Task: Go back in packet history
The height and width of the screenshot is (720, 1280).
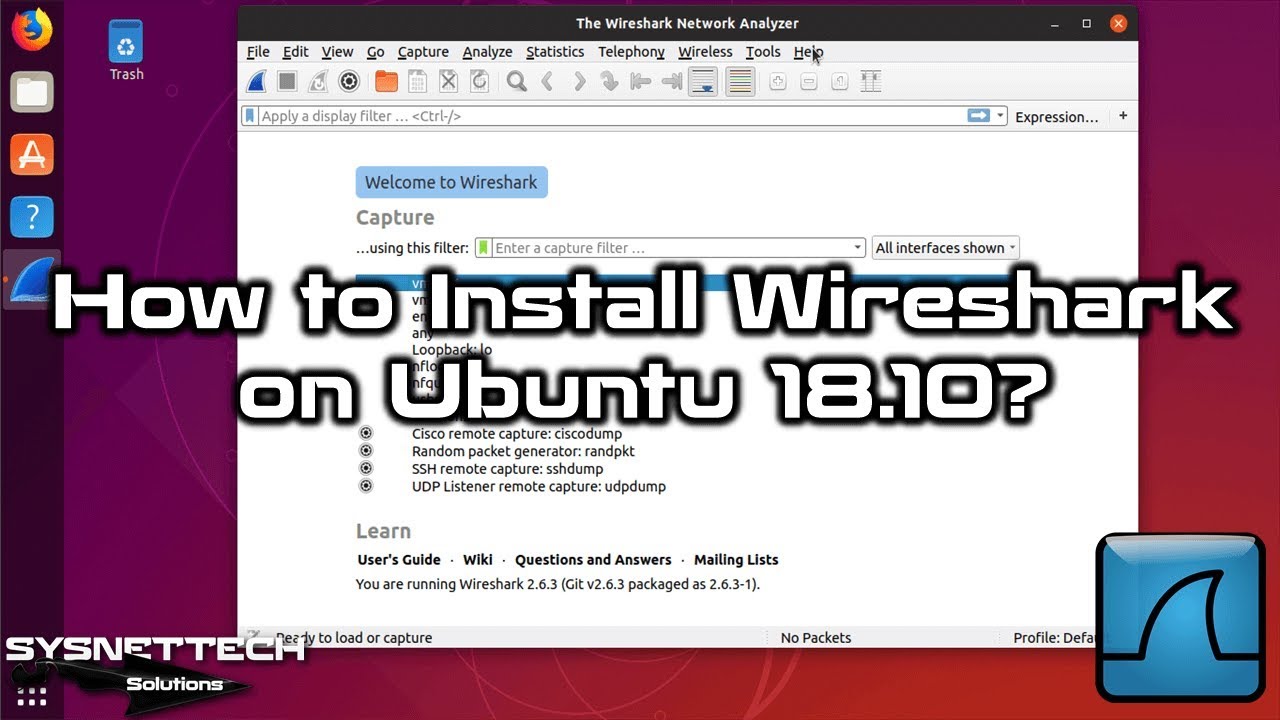Action: click(547, 82)
